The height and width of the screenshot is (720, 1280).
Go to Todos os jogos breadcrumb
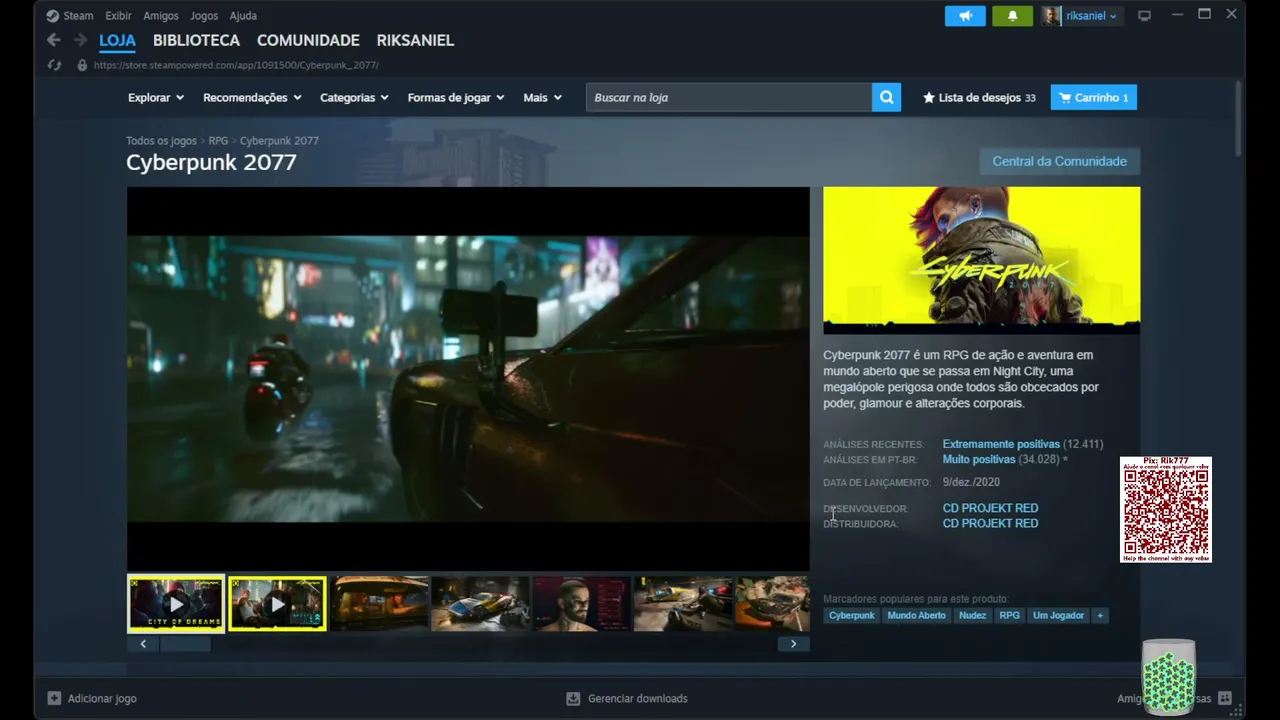(161, 141)
